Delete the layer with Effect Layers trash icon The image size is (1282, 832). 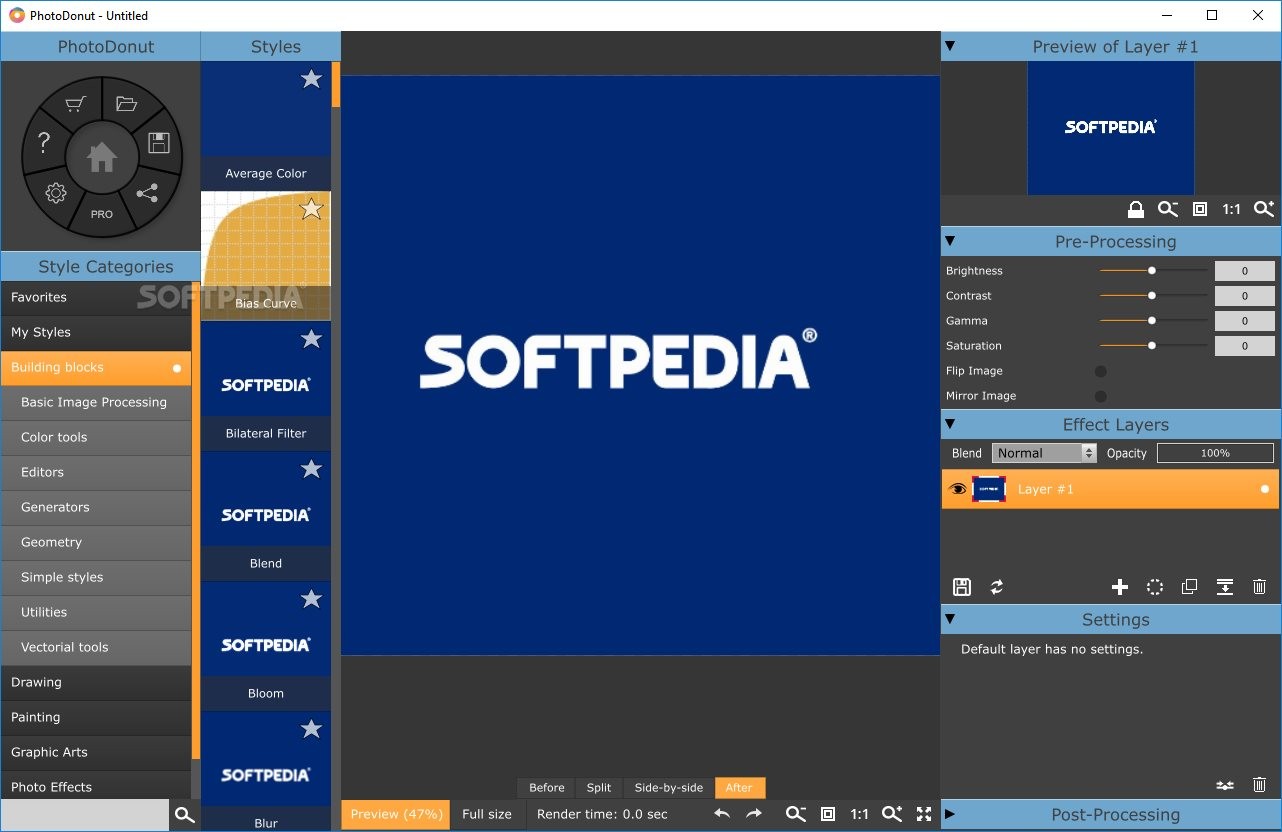tap(1260, 587)
